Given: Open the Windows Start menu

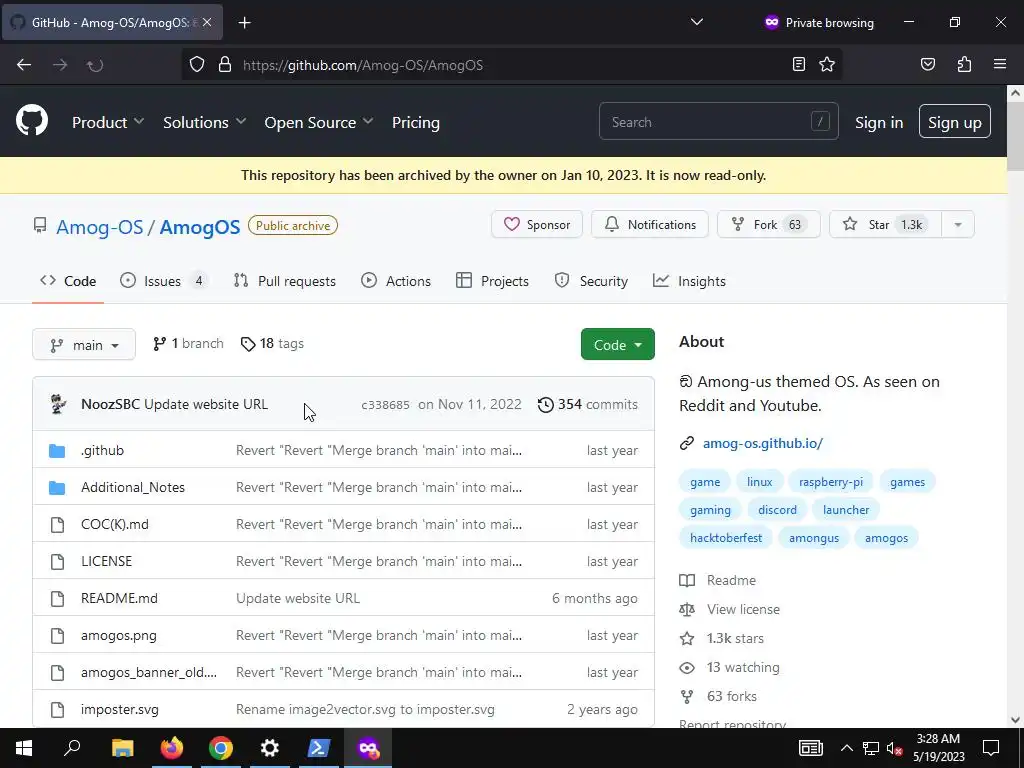Looking at the screenshot, I should coord(24,748).
